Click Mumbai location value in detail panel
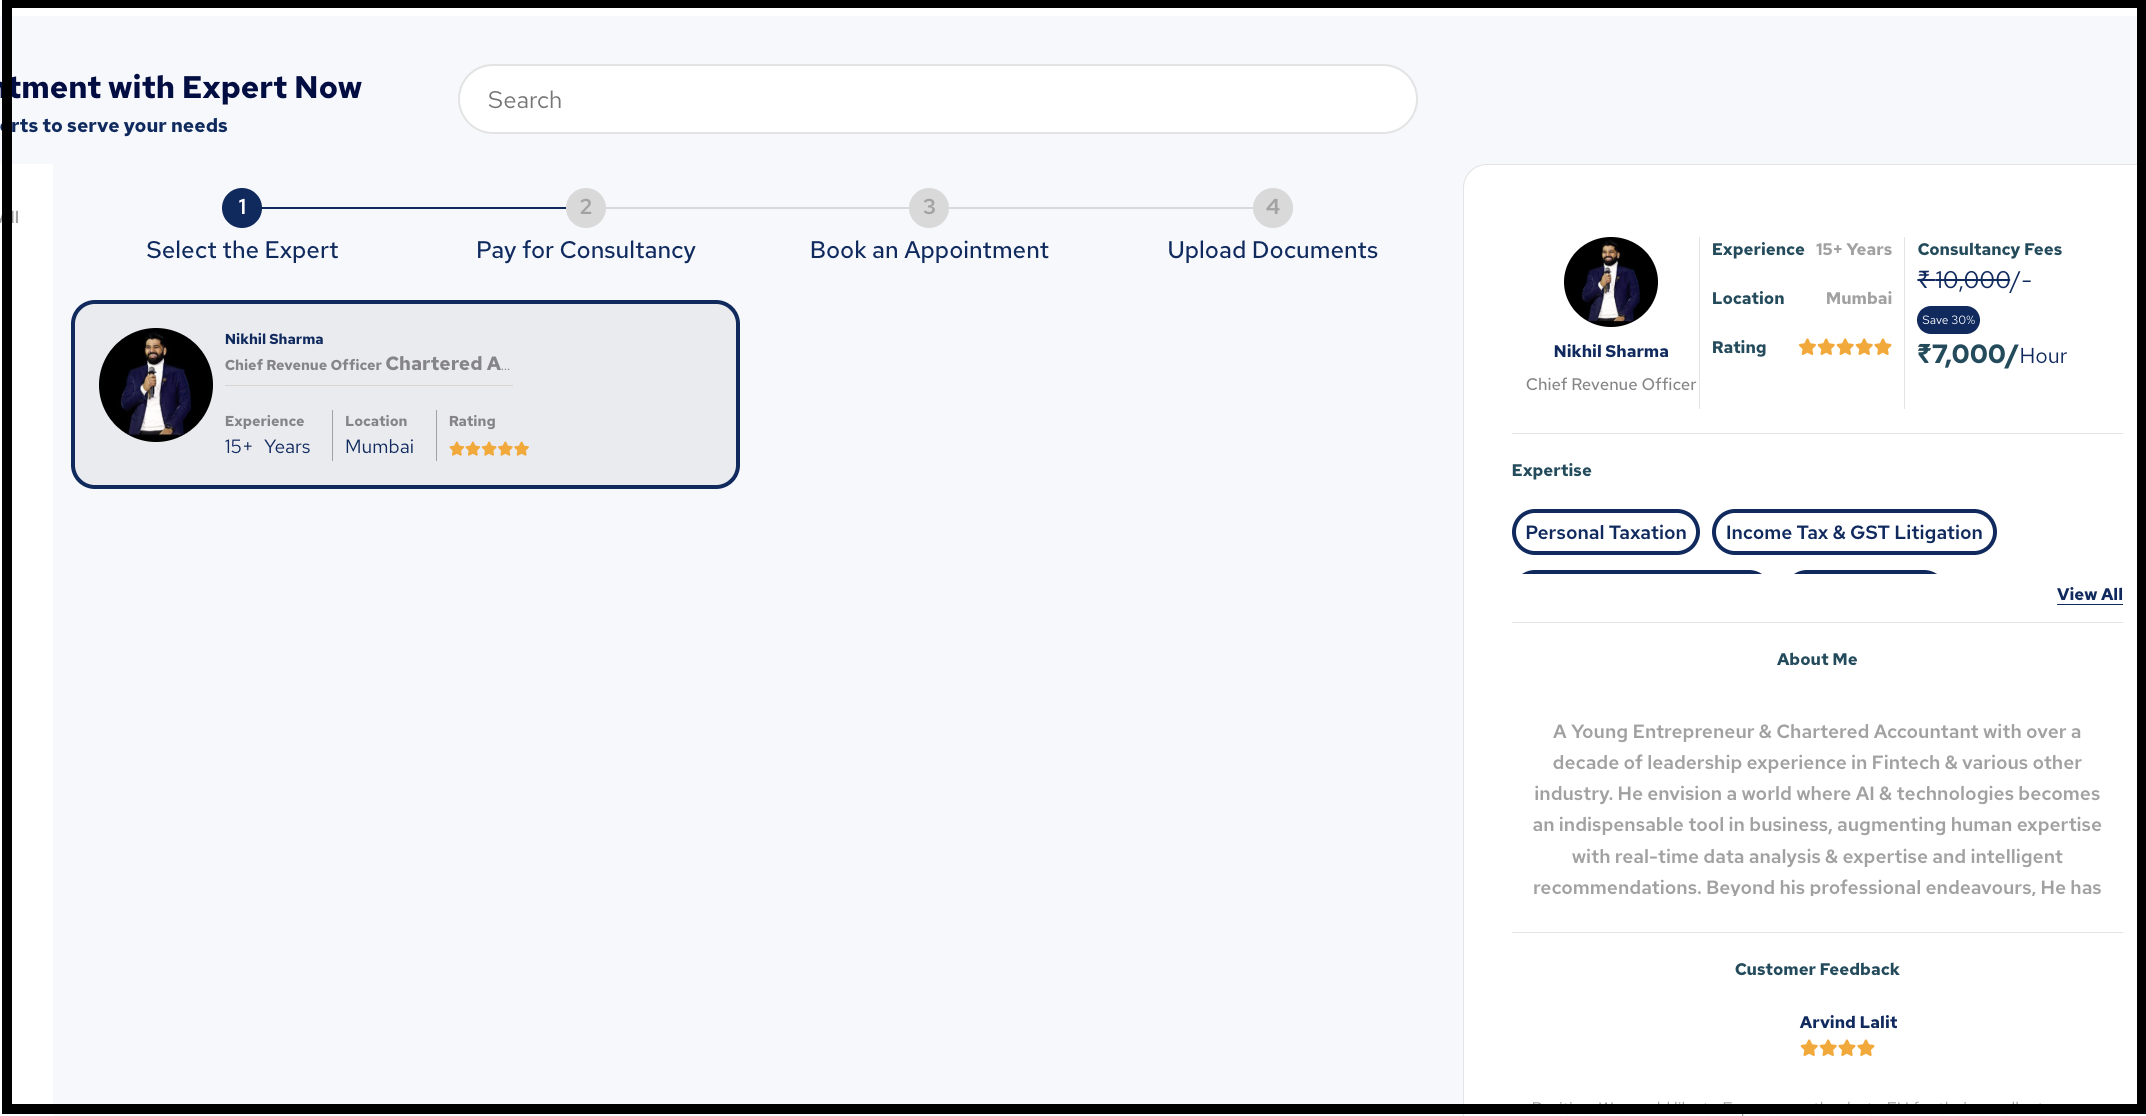Screen dimensions: 2146x1116 tap(1859, 298)
